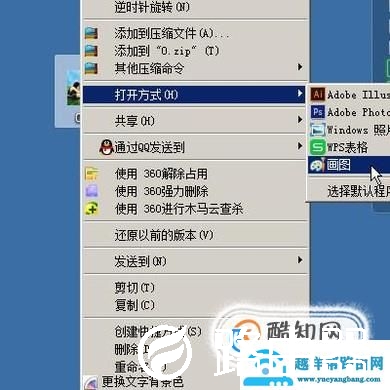This screenshot has height=390, width=390.
Task: Expand arrow next to 共享(H)
Action: click(300, 119)
